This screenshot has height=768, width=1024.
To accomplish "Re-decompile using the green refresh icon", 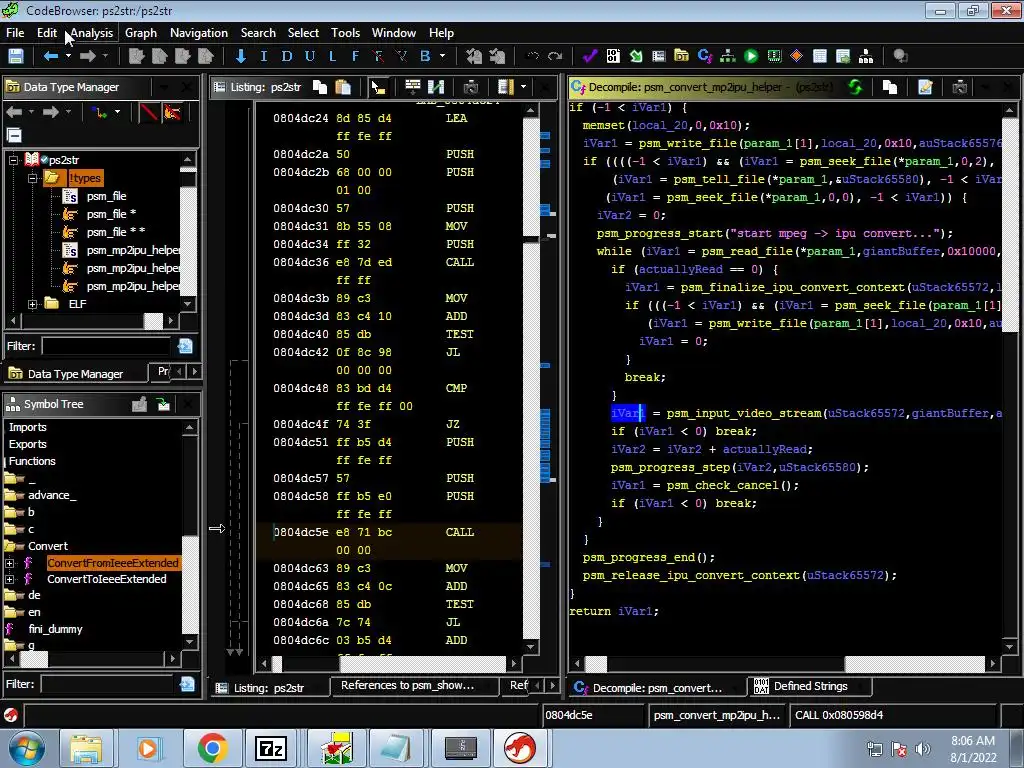I will [855, 87].
